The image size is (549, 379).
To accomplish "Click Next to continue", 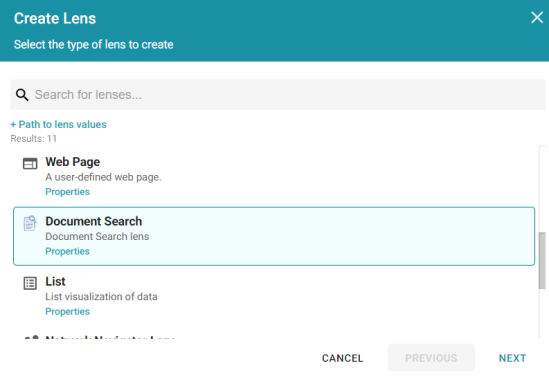I will click(x=512, y=358).
